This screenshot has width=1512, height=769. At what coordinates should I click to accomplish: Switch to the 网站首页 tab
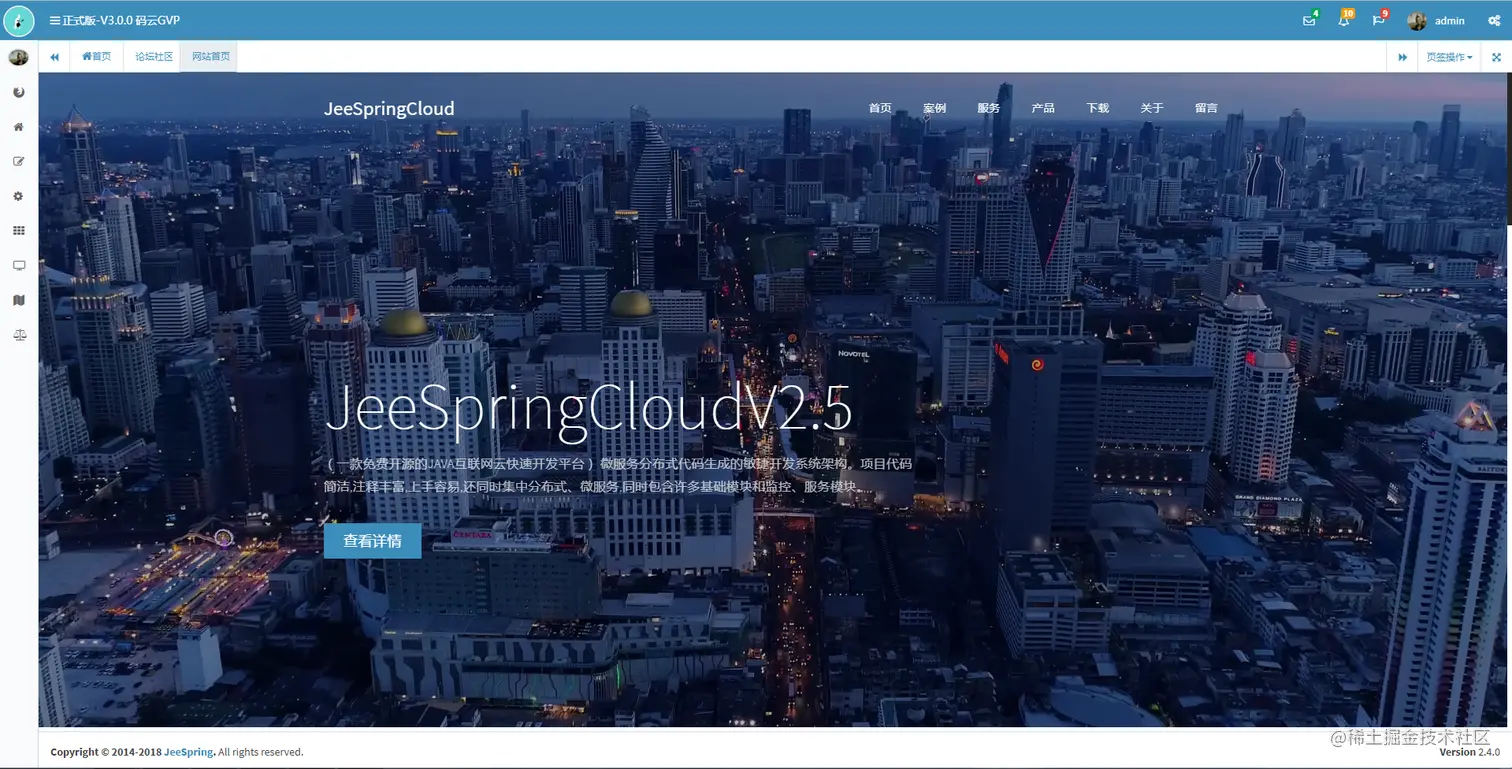(210, 57)
